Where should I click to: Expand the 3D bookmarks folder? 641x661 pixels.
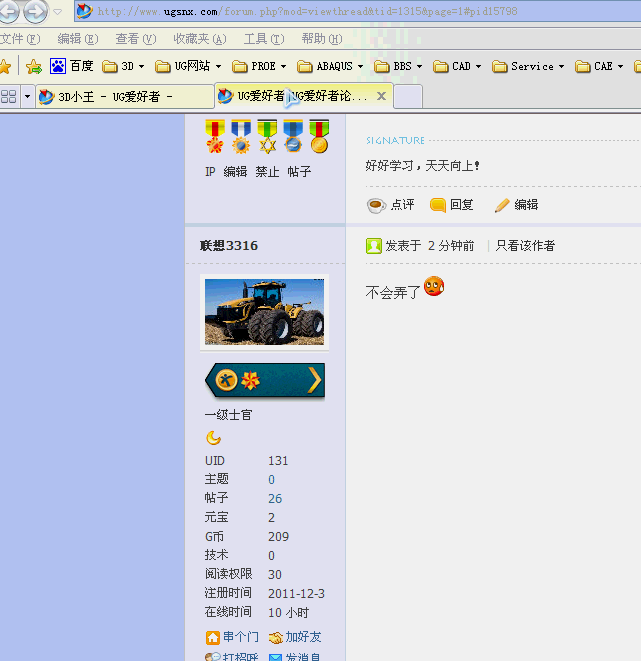[x=123, y=67]
